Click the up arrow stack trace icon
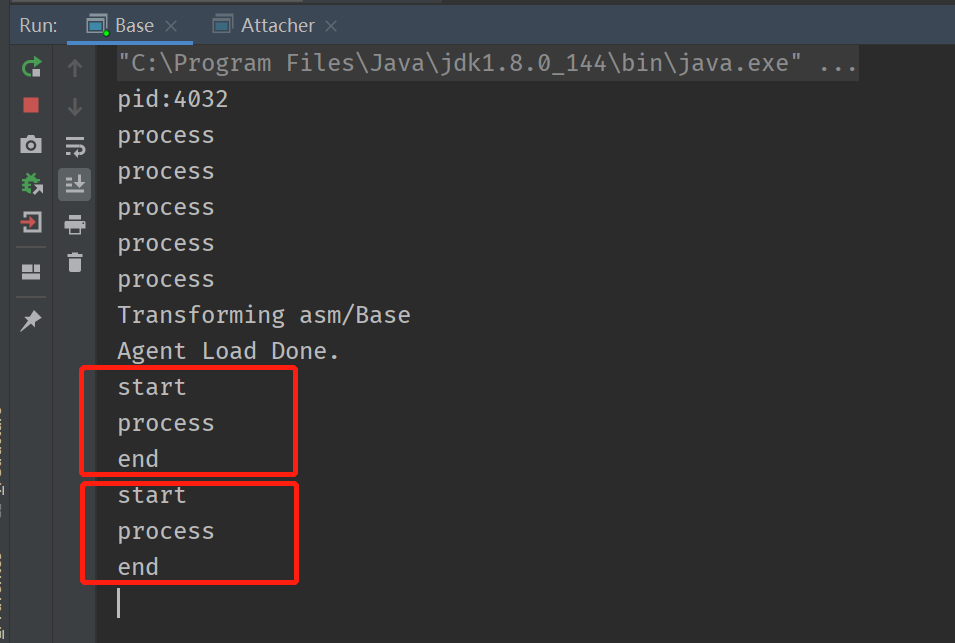 point(75,68)
